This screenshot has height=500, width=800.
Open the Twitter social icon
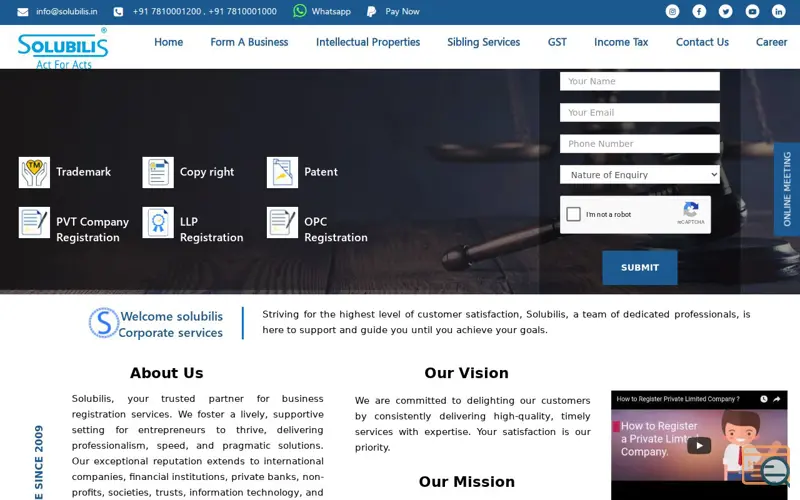tap(726, 11)
